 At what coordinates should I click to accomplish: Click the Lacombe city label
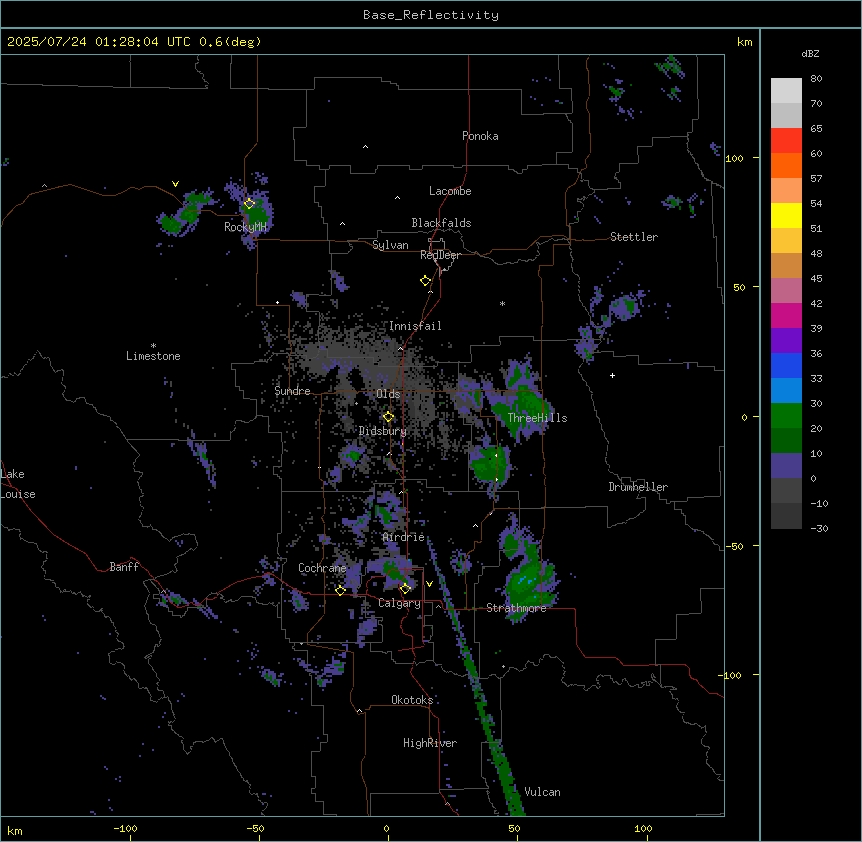tap(450, 191)
